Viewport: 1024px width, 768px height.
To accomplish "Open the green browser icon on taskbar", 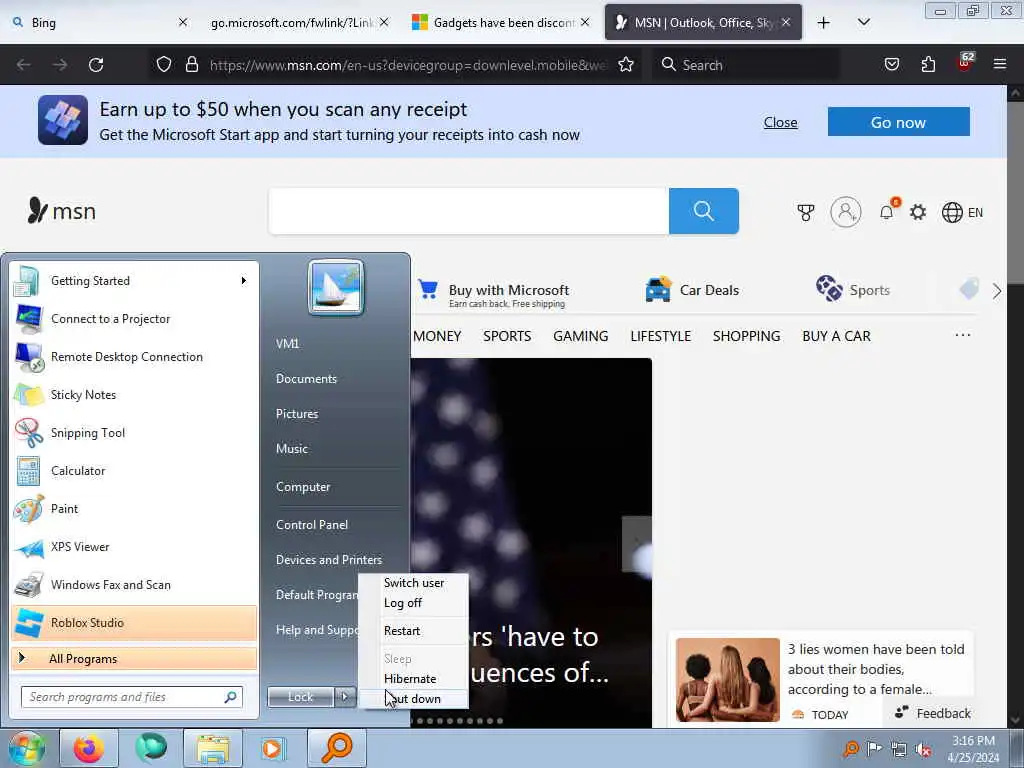I will click(151, 748).
